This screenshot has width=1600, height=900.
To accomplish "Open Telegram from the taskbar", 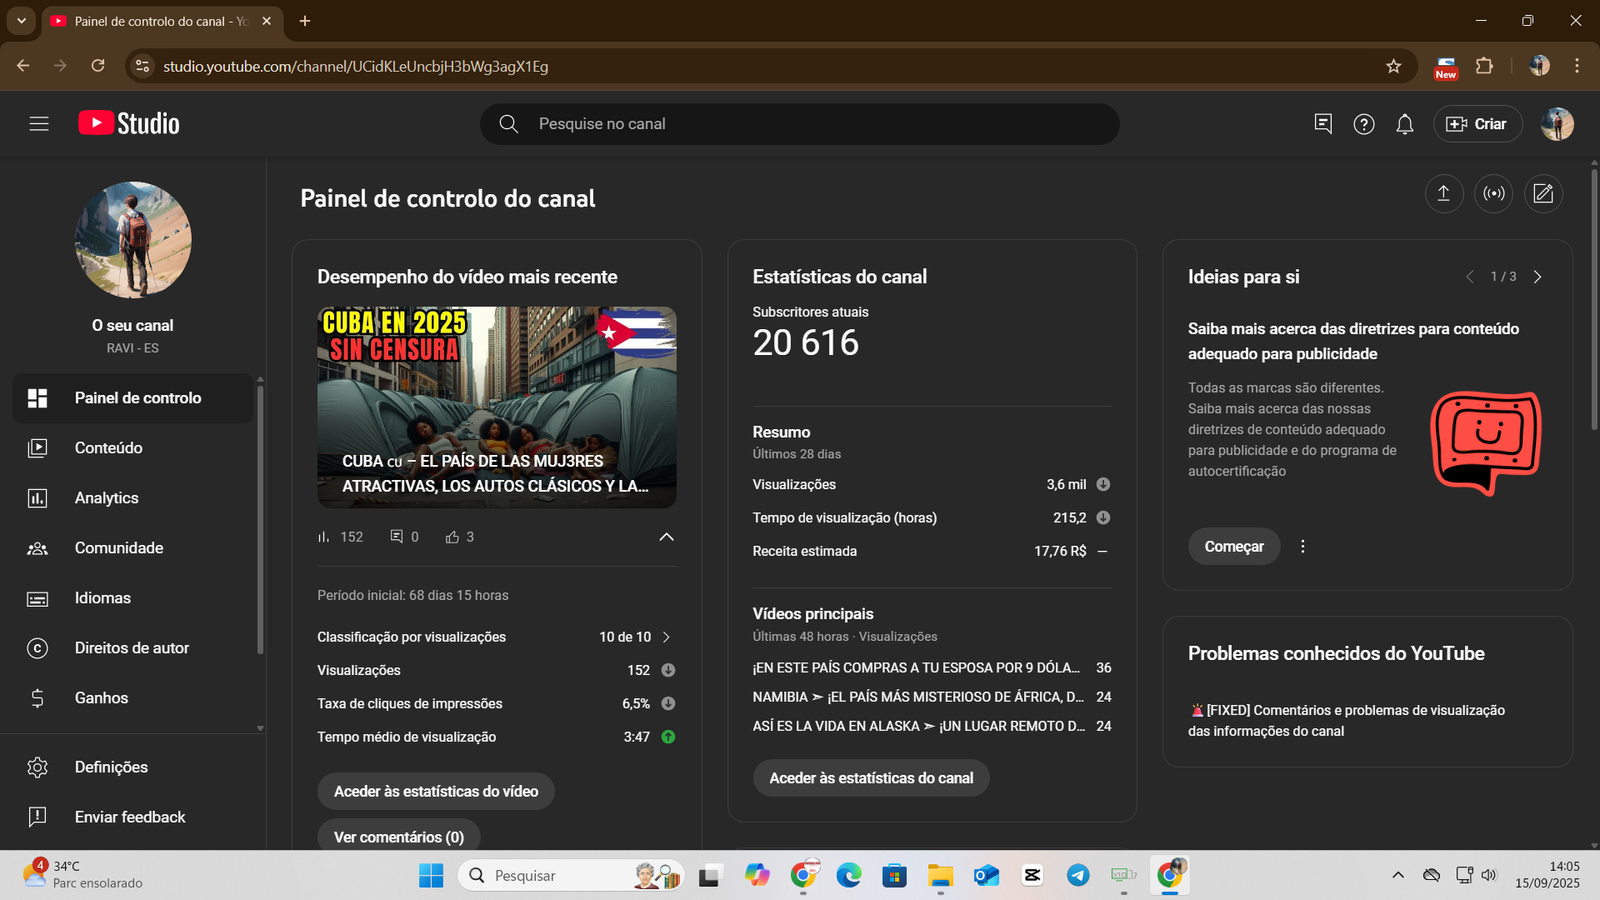I will tap(1078, 876).
